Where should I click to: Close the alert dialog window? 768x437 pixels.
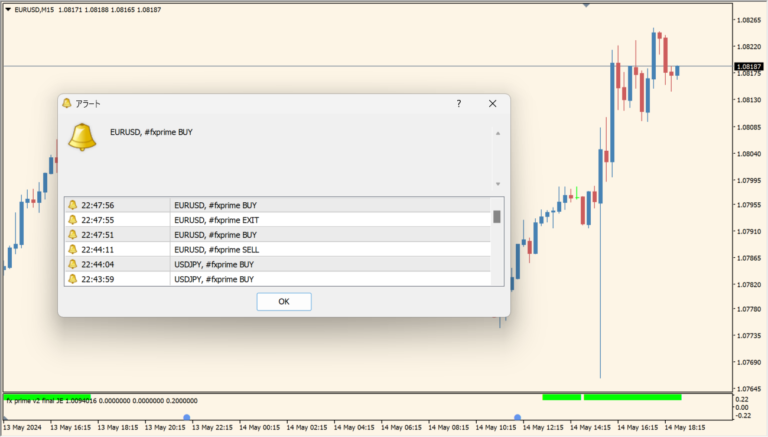(x=492, y=103)
